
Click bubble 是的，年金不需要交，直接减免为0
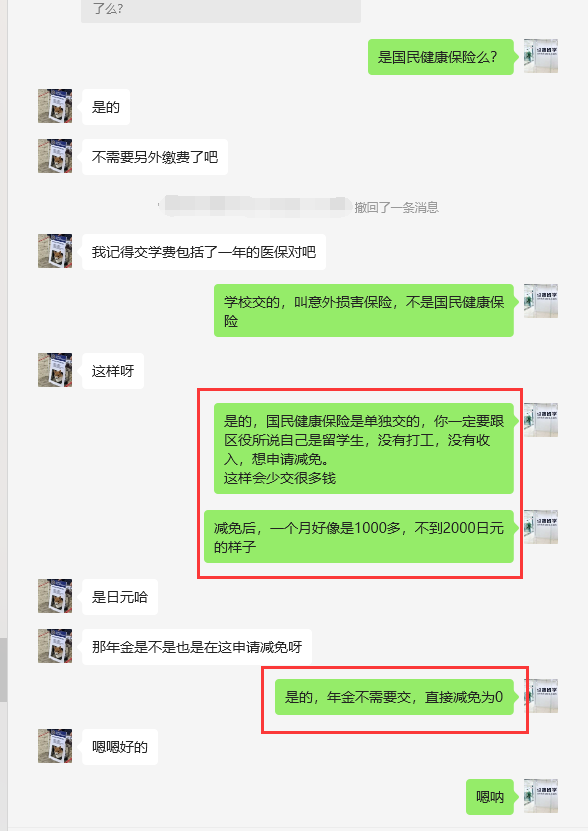click(394, 697)
